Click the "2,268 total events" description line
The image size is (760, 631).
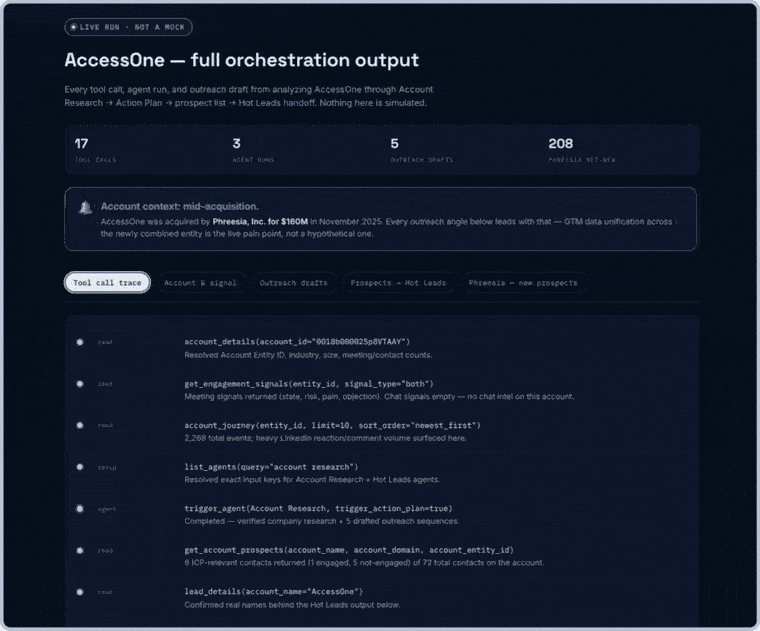click(x=325, y=438)
